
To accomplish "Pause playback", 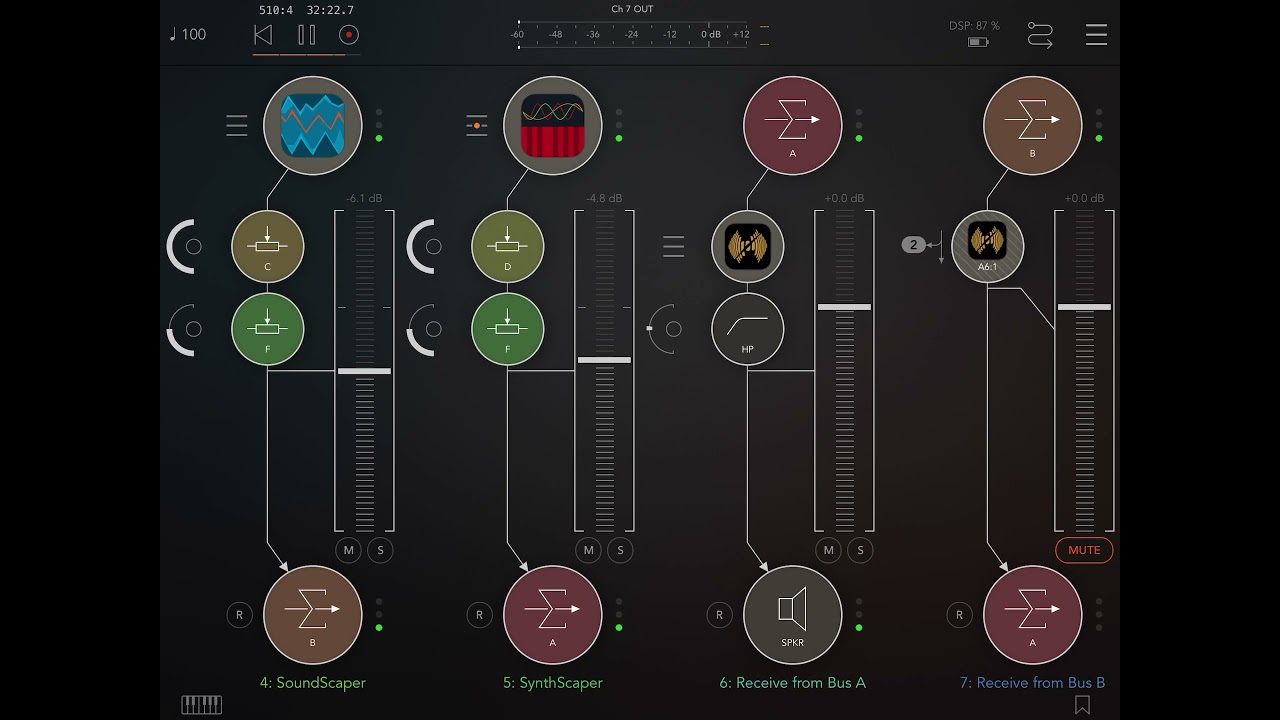I will tap(306, 35).
